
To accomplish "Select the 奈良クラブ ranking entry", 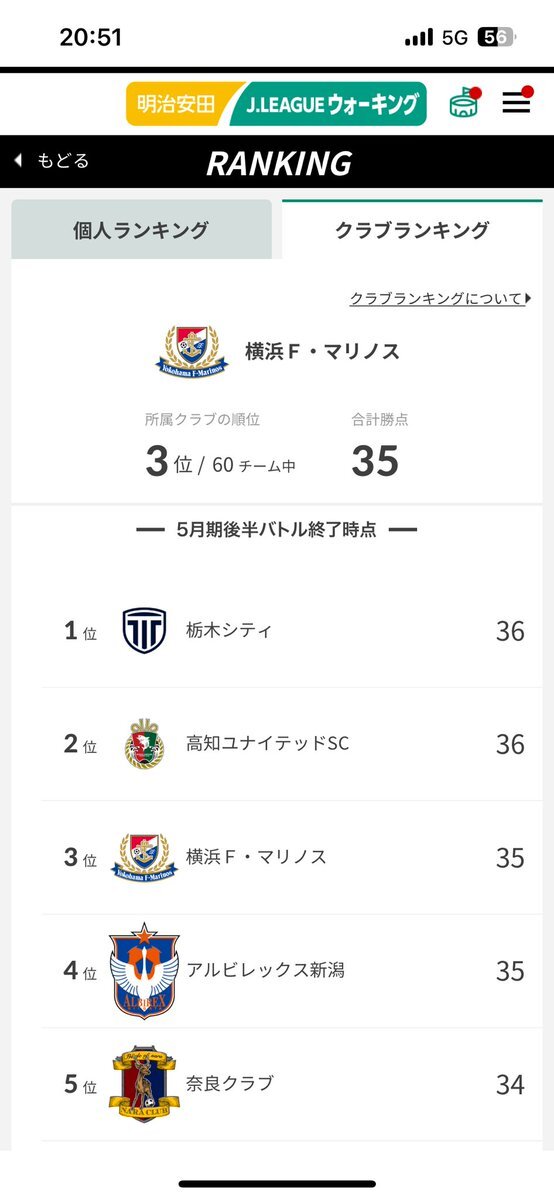I will coord(292,1084).
